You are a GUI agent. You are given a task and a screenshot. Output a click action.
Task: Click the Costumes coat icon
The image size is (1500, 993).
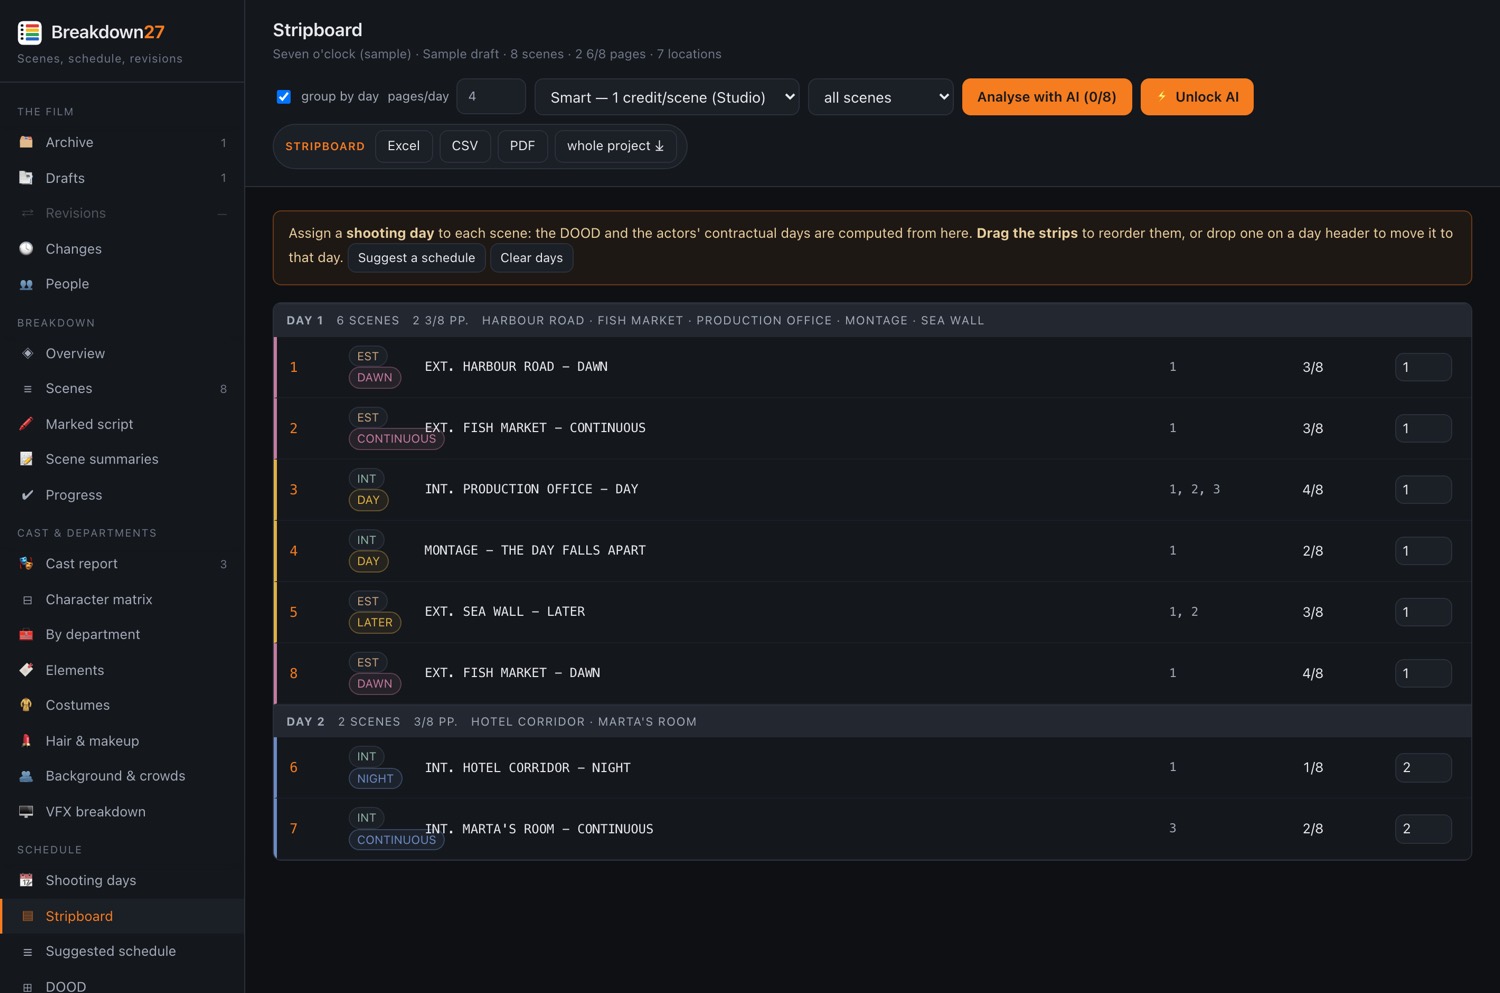coord(26,705)
